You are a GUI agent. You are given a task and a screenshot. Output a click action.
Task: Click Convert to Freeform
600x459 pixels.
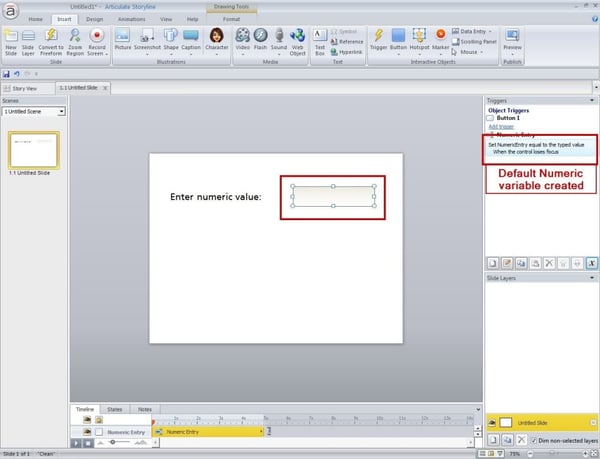coord(51,42)
